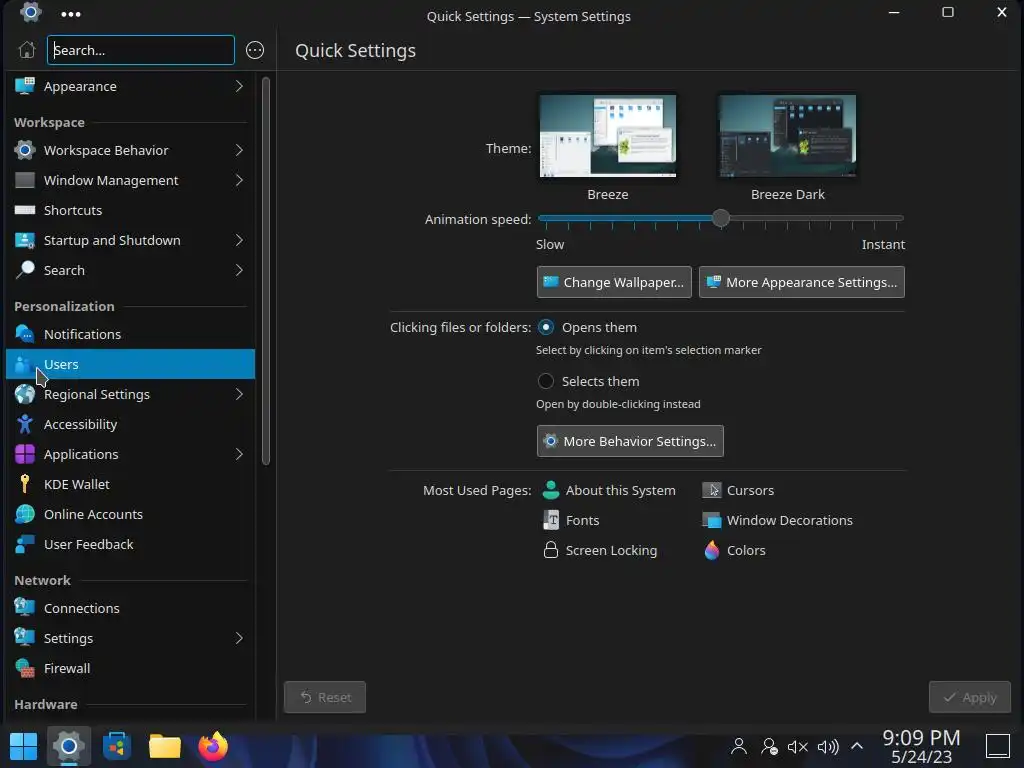Open KDE Wallet settings entry
The height and width of the screenshot is (768, 1024).
point(131,484)
